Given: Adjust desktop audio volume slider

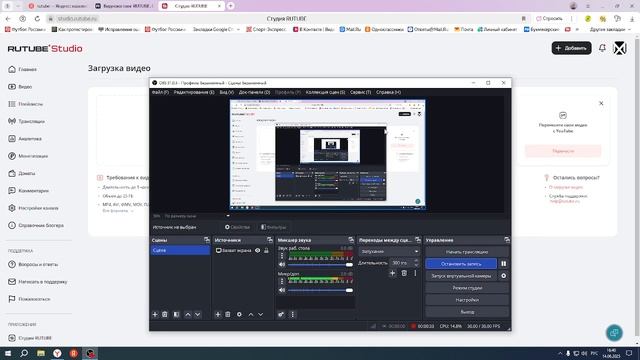Looking at the screenshot, I should pyautogui.click(x=320, y=265).
